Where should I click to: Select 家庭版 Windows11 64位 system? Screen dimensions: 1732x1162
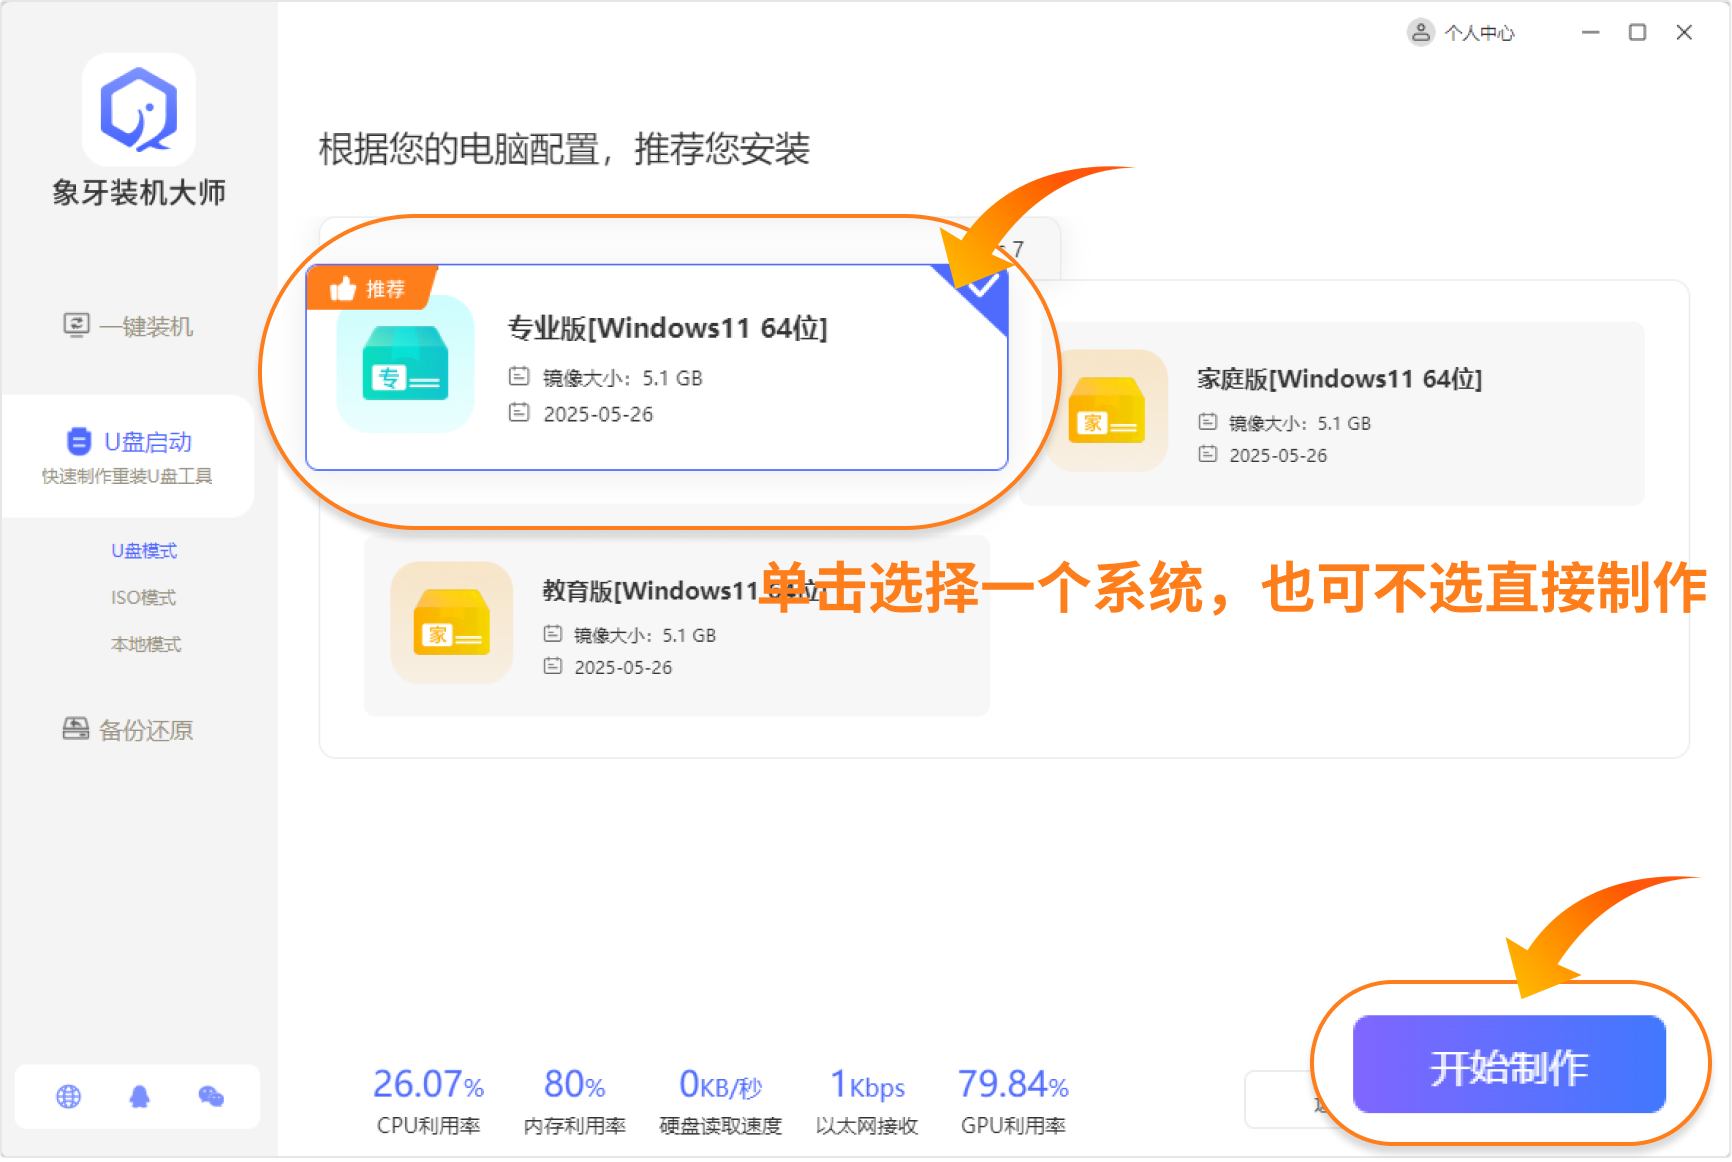[x=1338, y=379]
